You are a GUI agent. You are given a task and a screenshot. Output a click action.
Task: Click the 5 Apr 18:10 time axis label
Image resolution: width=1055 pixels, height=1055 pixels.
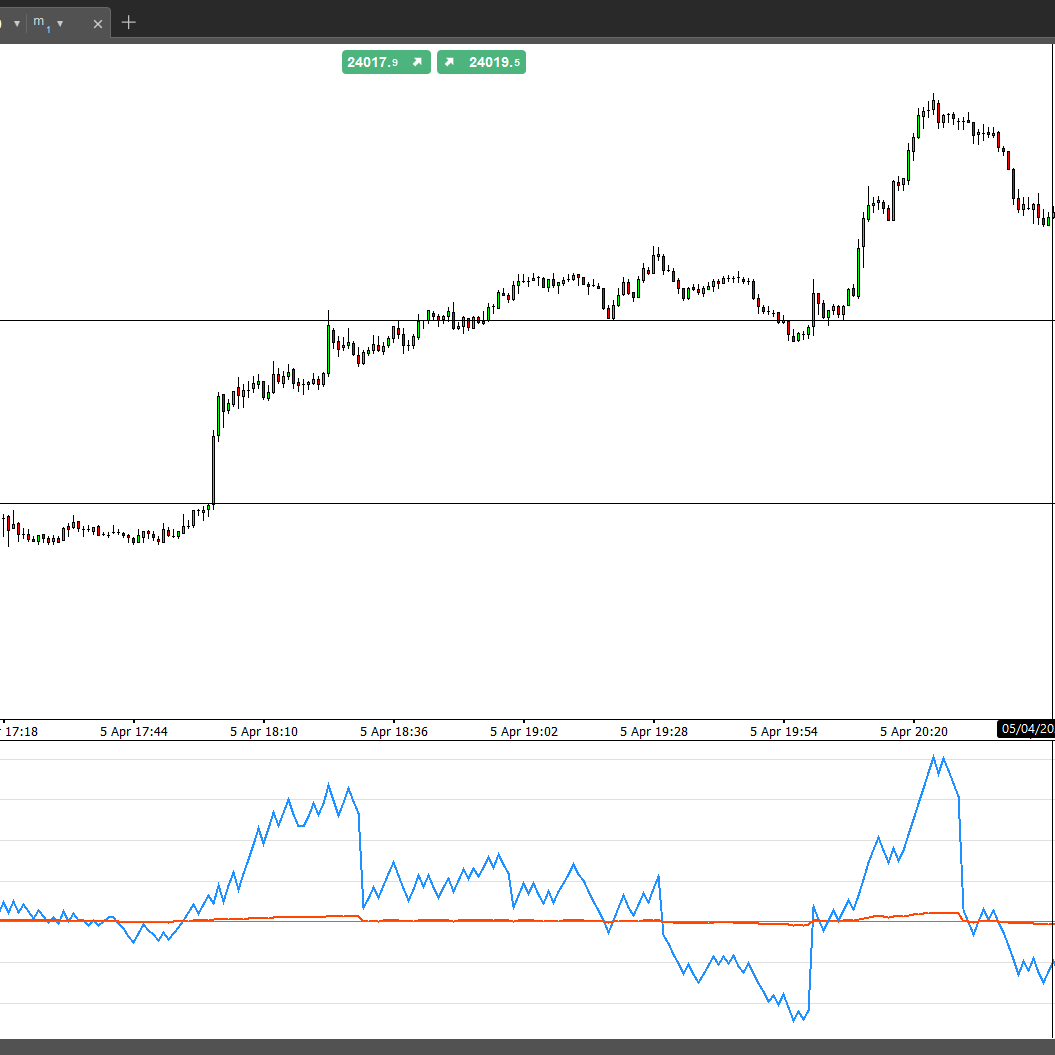pyautogui.click(x=264, y=731)
